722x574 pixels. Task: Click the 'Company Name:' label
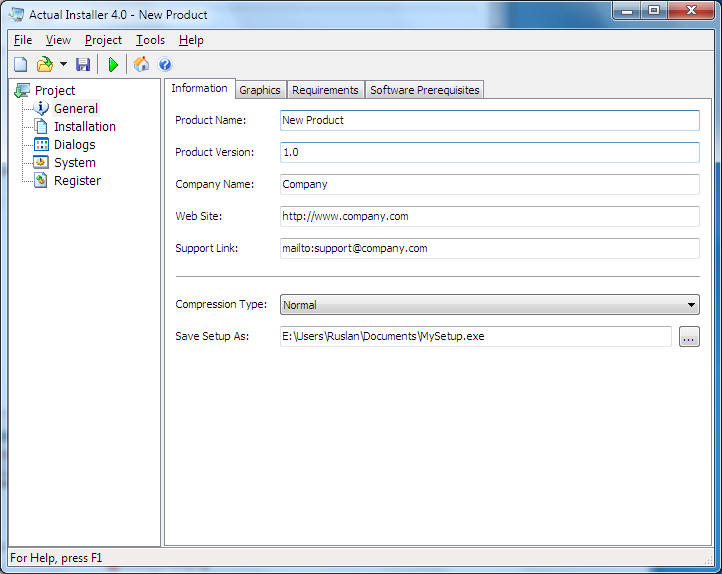215,184
